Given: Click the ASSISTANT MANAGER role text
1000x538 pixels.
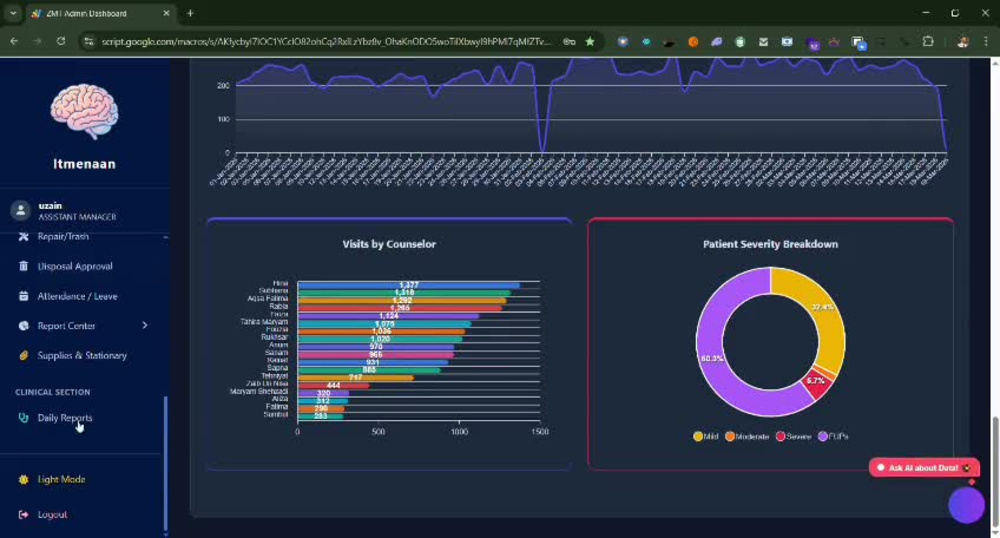Looking at the screenshot, I should point(77,217).
